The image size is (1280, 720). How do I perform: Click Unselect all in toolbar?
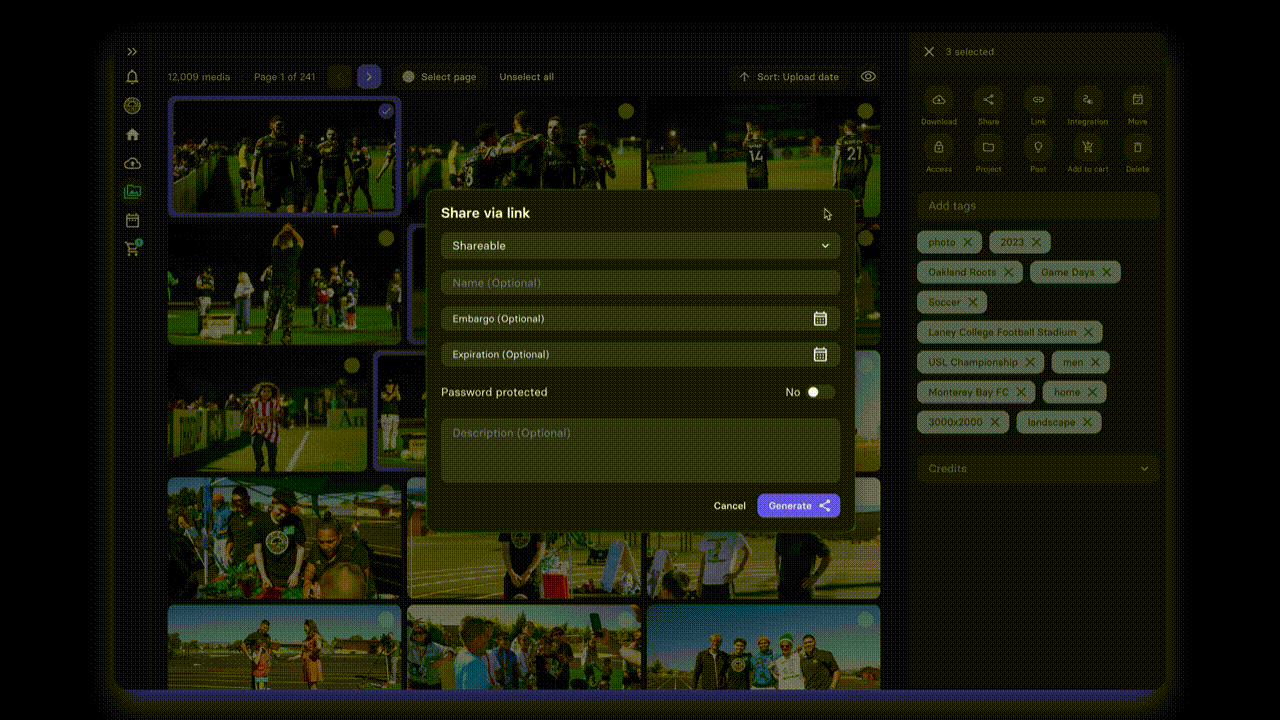526,77
